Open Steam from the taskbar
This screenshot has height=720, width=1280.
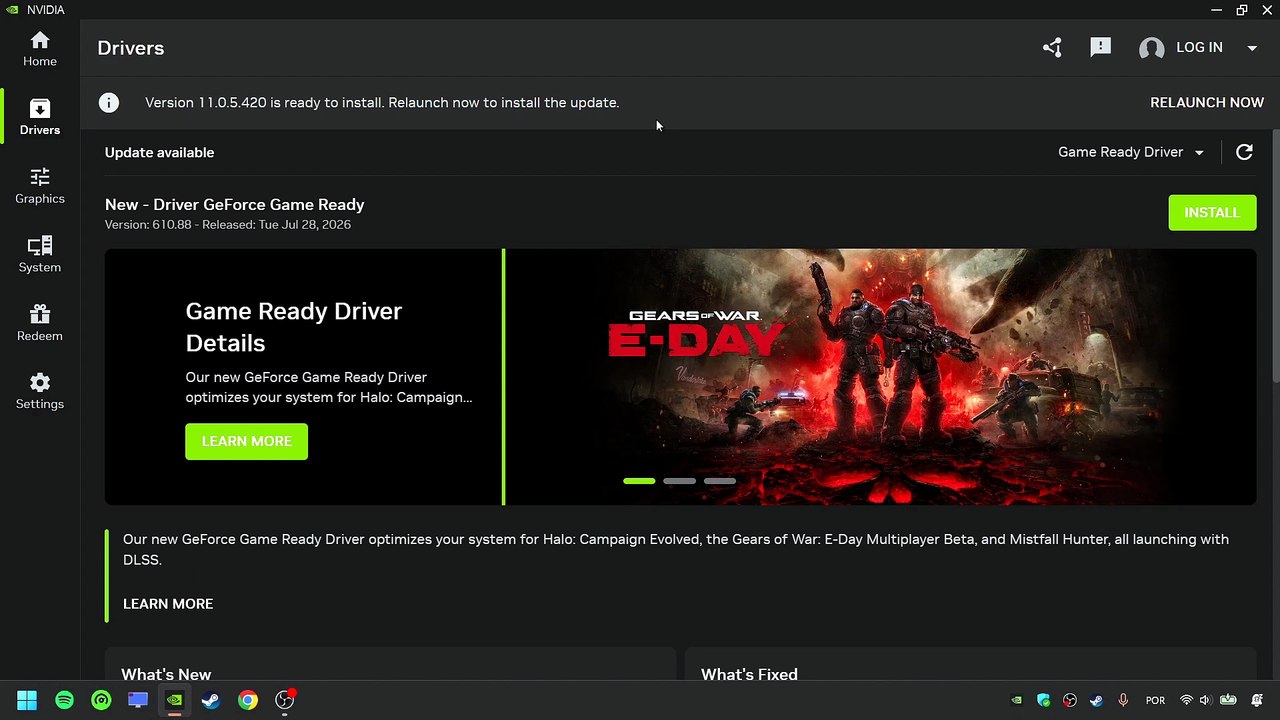click(211, 700)
